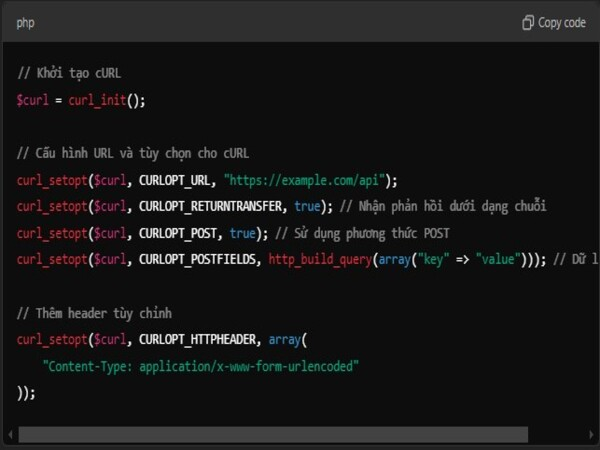Click the php language label

(x=26, y=22)
